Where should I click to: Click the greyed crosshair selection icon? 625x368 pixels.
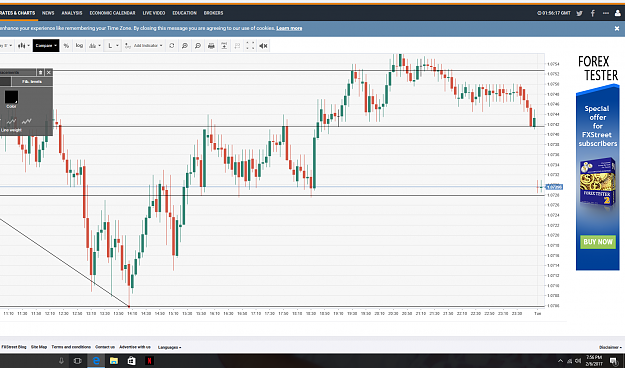coord(237,46)
